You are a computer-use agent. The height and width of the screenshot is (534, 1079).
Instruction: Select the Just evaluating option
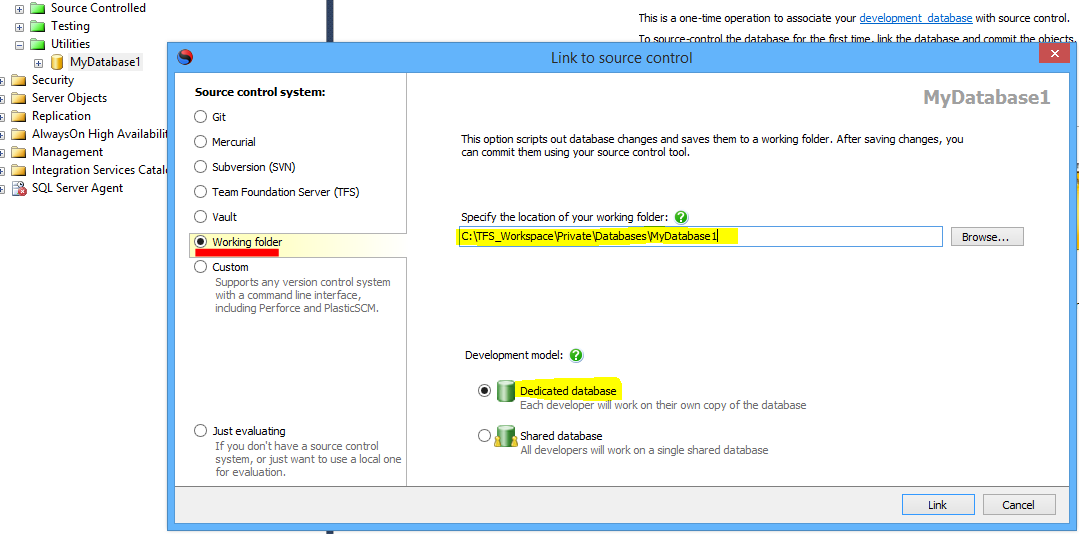[201, 431]
